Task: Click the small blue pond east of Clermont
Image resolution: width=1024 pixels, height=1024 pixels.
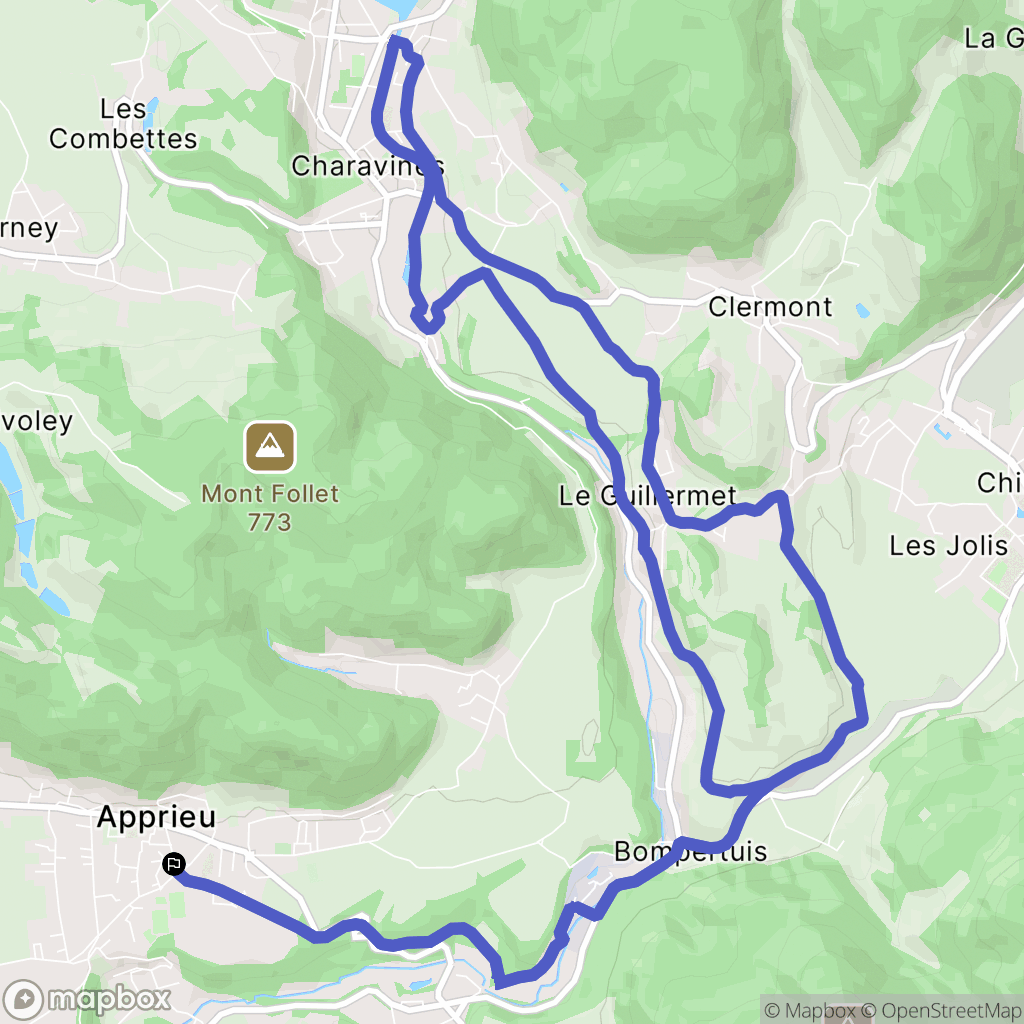Action: click(x=863, y=310)
